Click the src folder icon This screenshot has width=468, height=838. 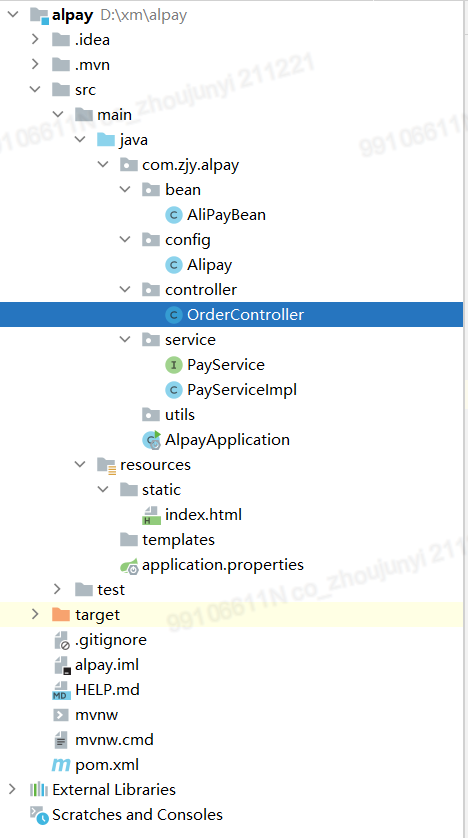click(61, 90)
